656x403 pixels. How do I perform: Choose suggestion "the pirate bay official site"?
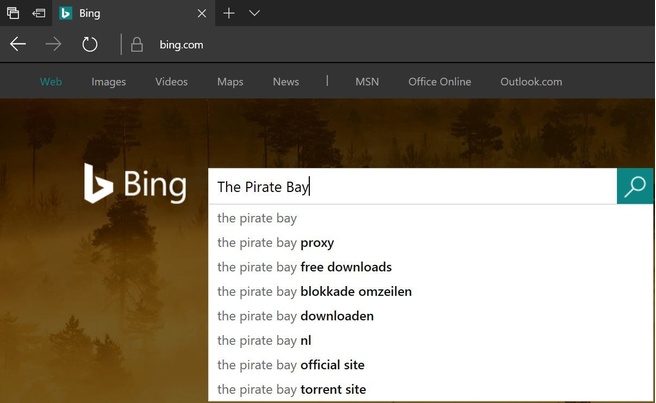coord(430,365)
